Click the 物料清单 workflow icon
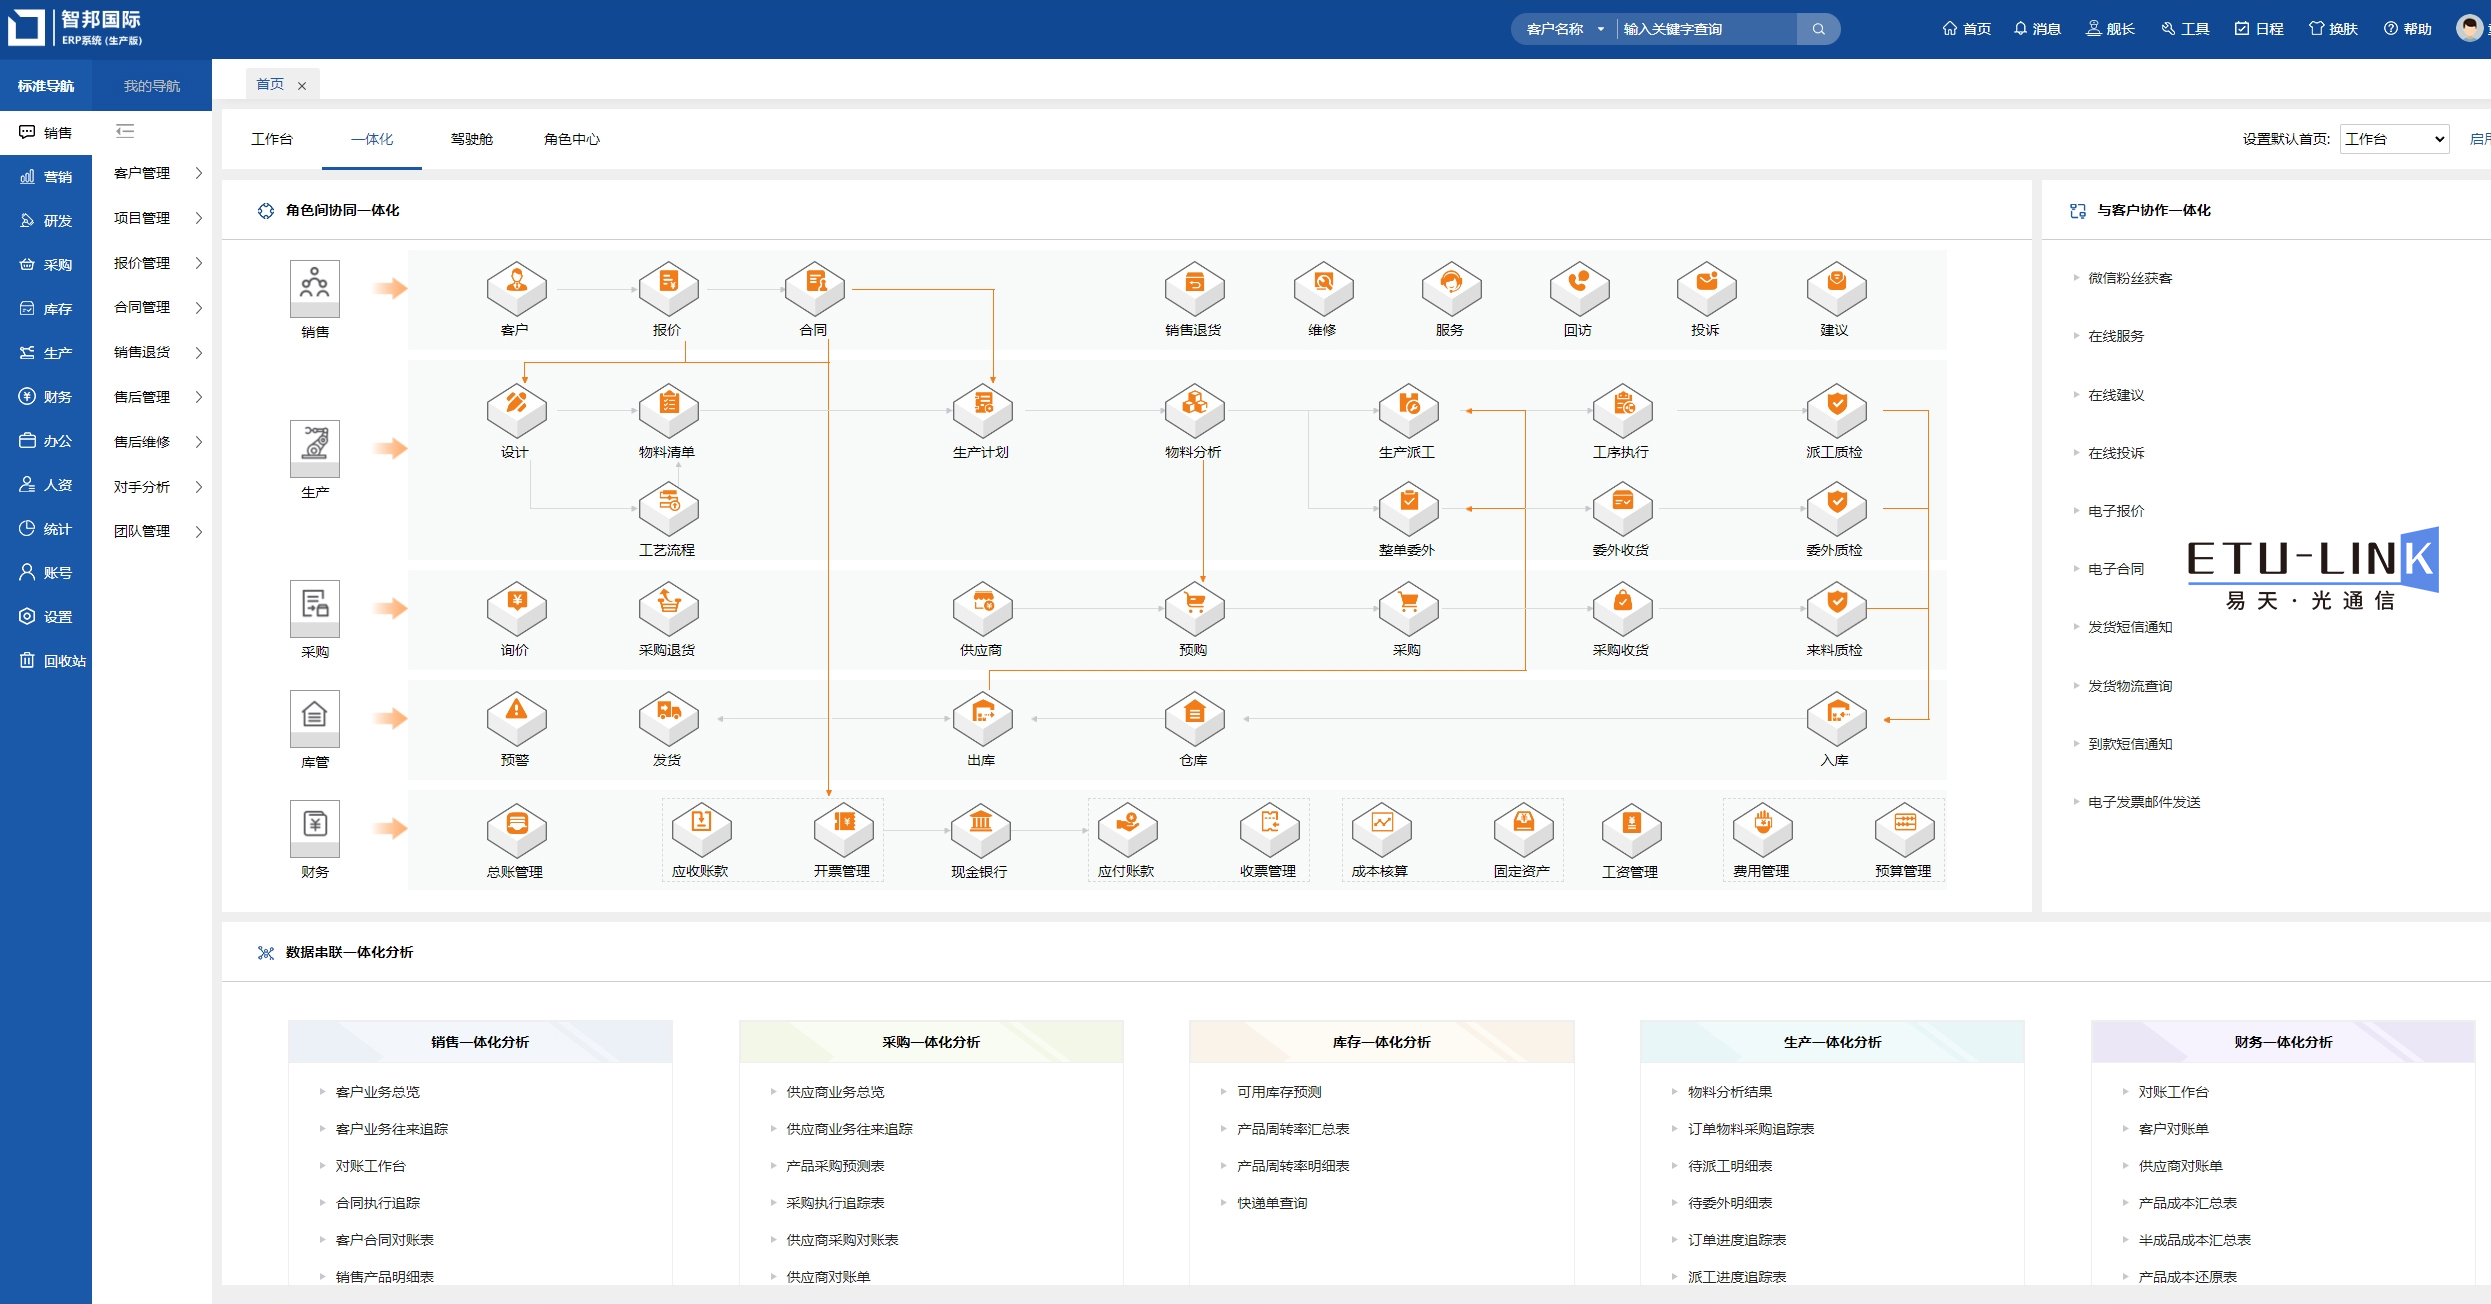 click(668, 410)
